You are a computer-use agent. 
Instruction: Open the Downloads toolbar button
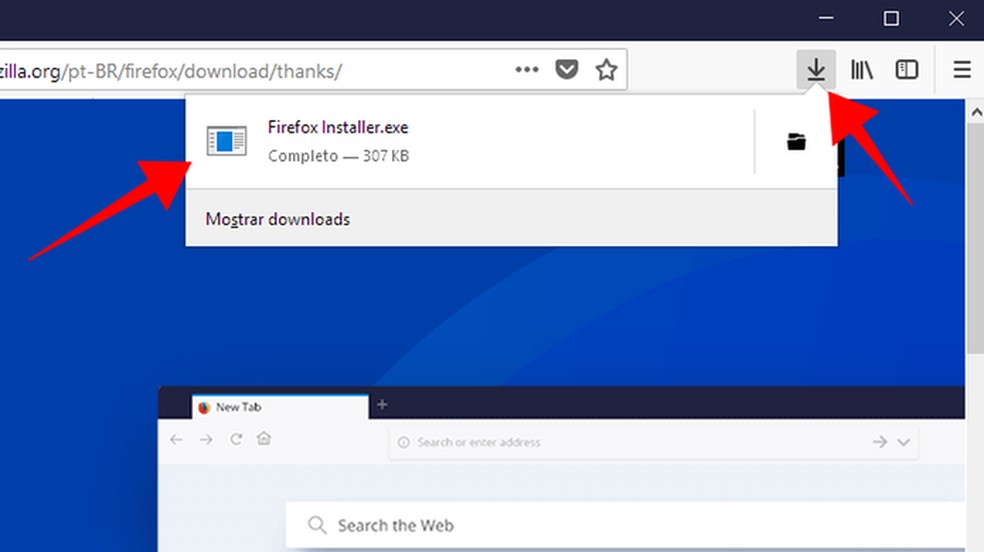[816, 70]
